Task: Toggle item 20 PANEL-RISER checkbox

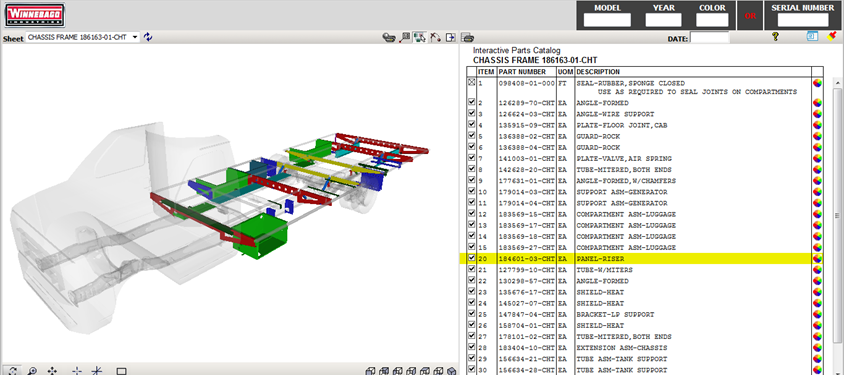Action: click(x=472, y=258)
